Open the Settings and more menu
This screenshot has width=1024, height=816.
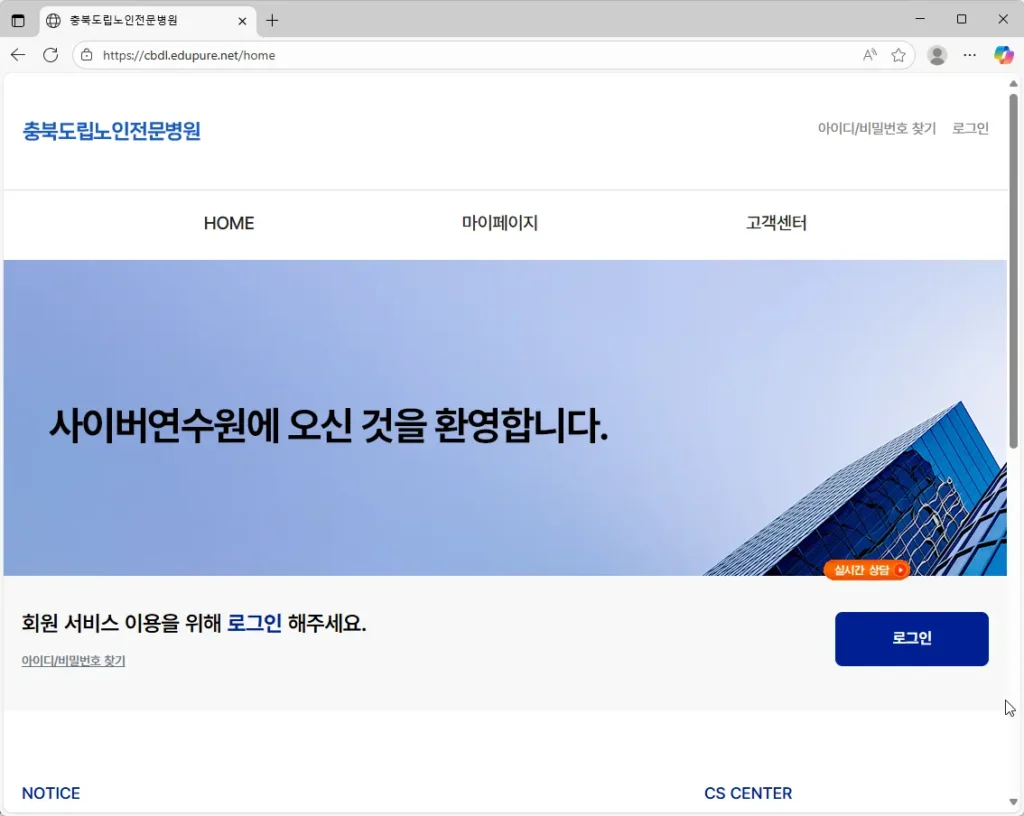point(970,55)
